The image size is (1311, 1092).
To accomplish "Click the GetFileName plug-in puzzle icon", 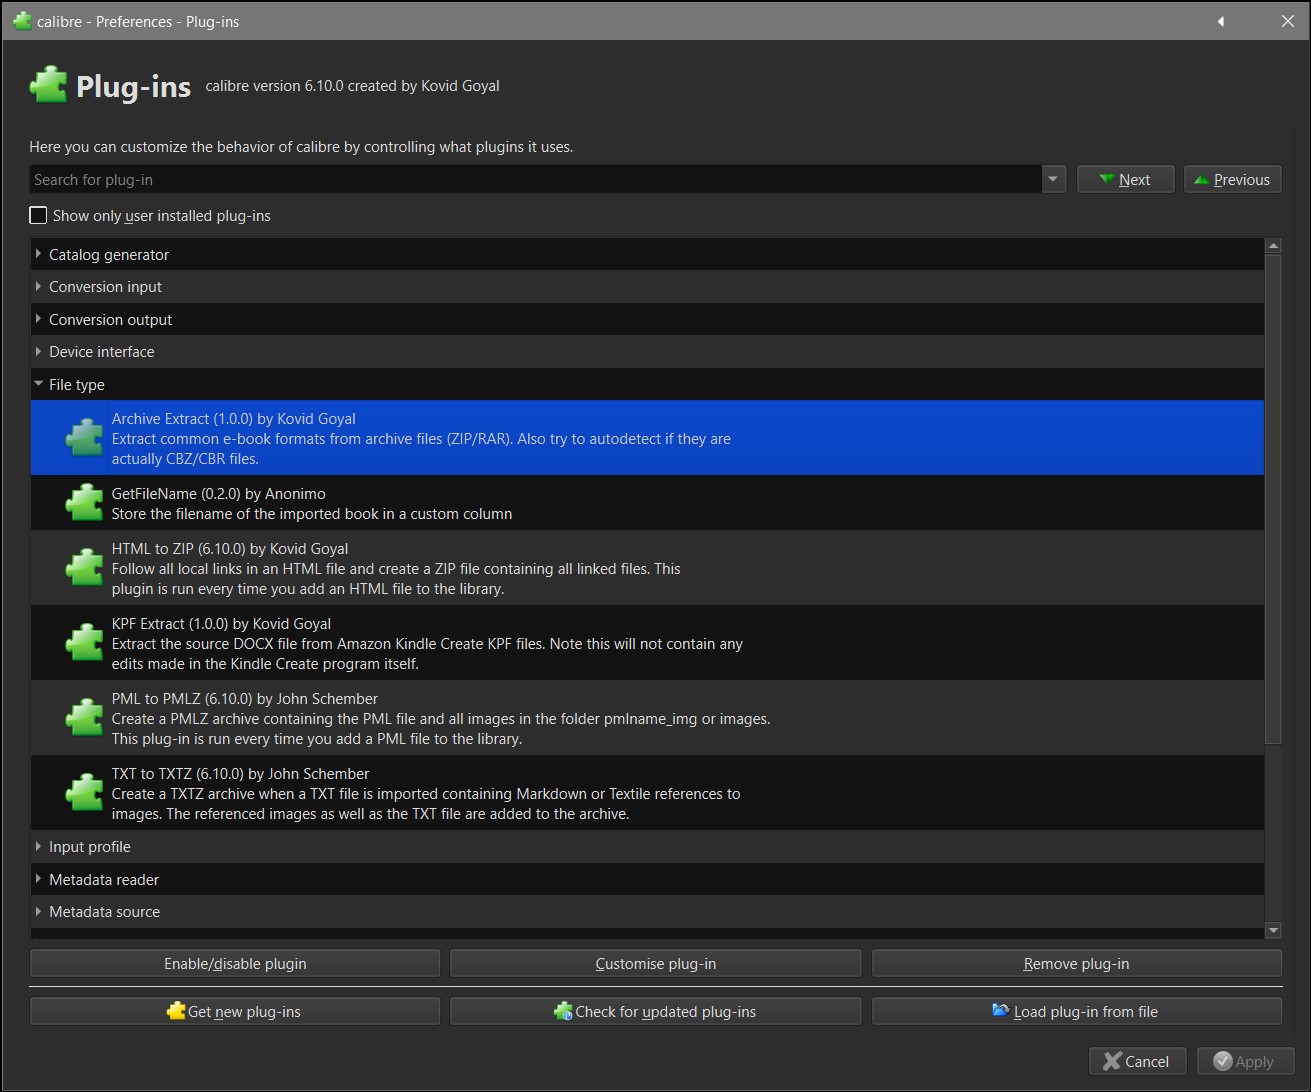I will [84, 503].
